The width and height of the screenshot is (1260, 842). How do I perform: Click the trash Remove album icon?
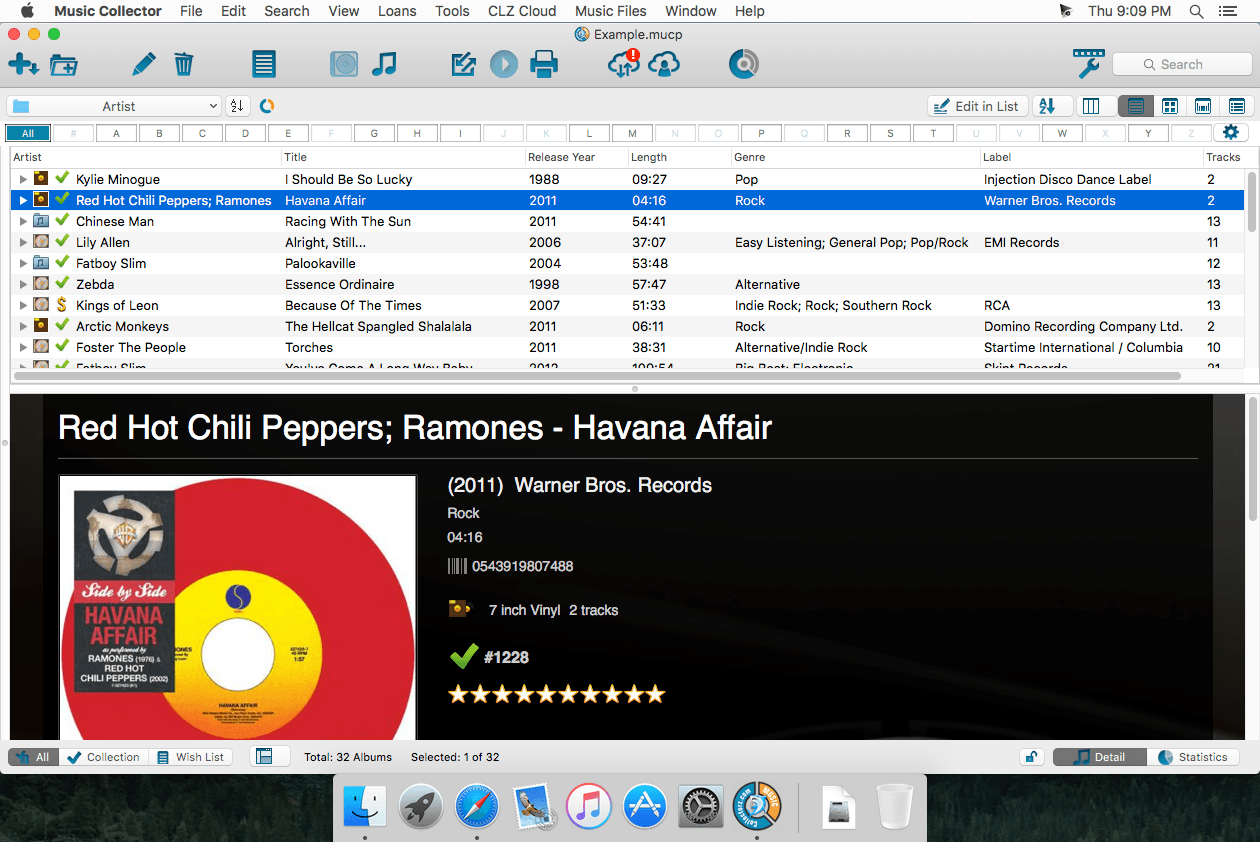click(x=184, y=65)
